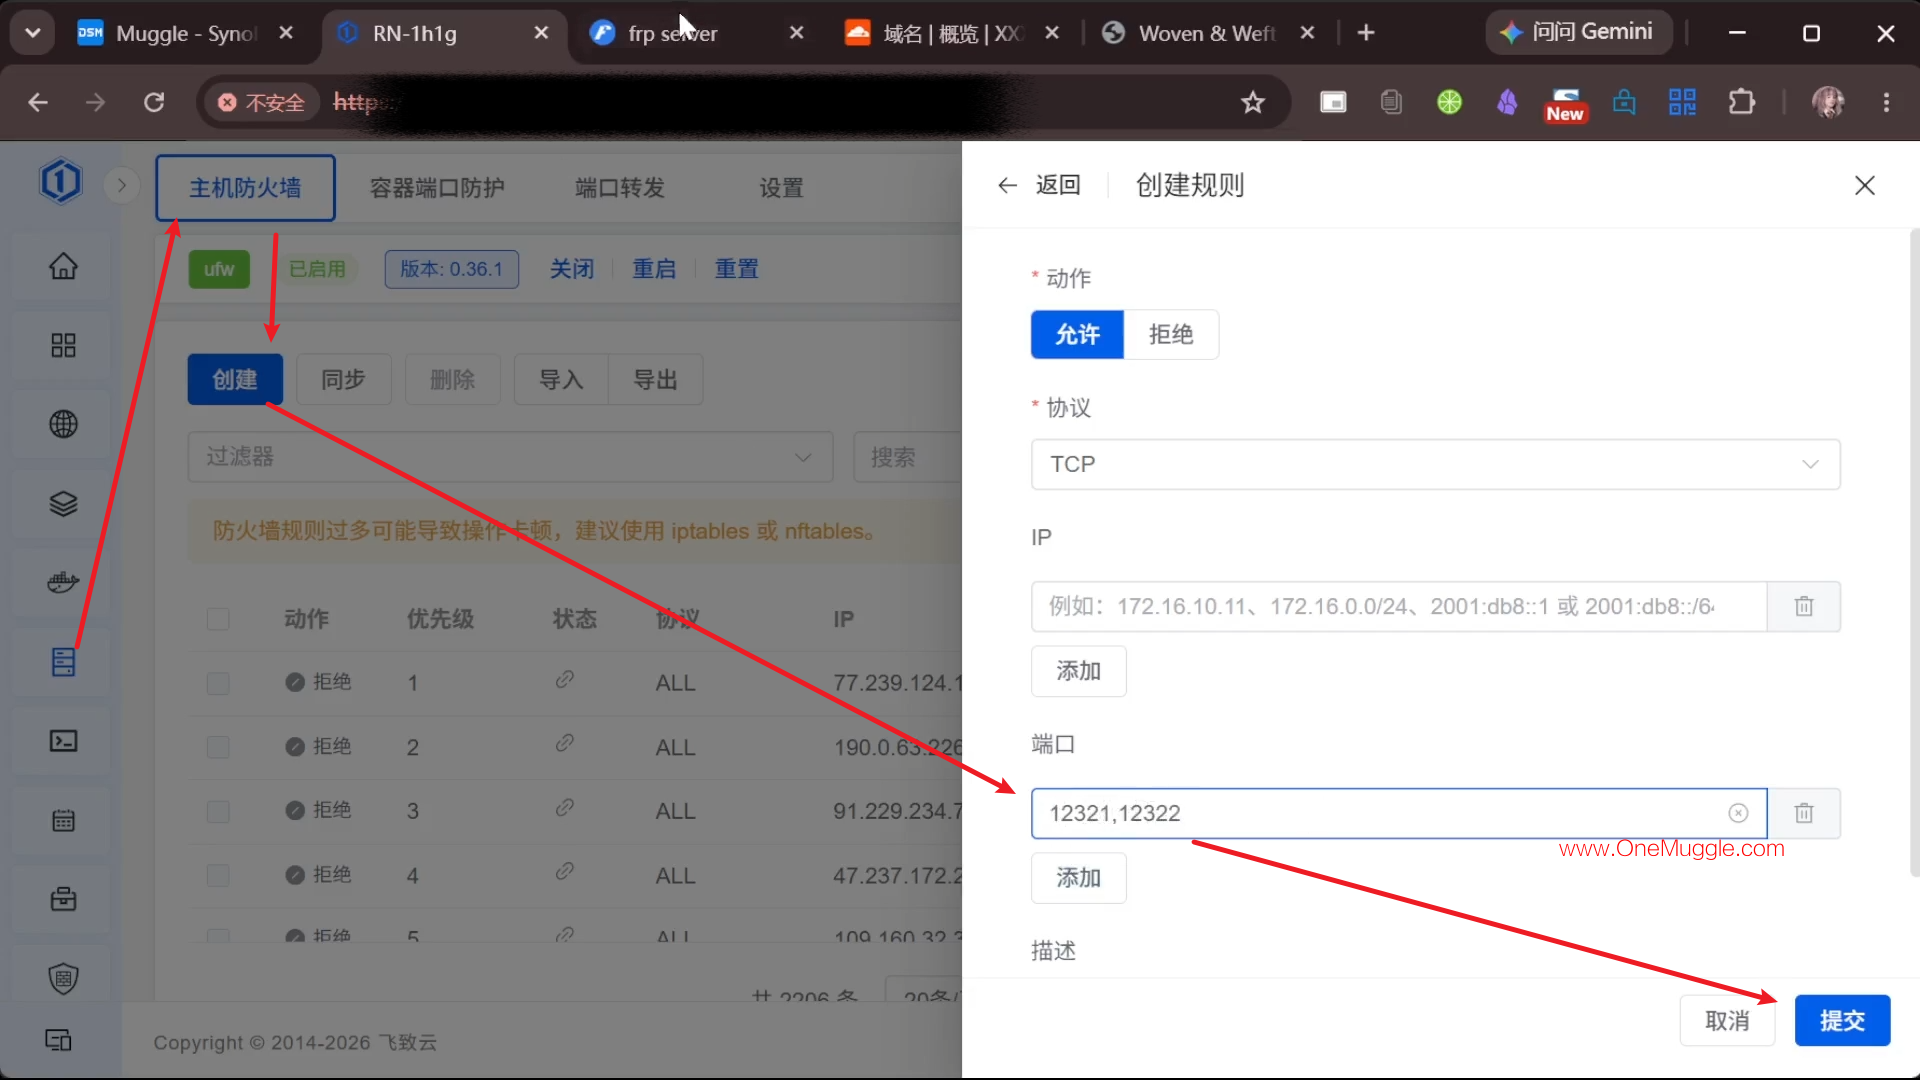
Task: Expand the sidebar with the chevron button
Action: pyautogui.click(x=122, y=185)
